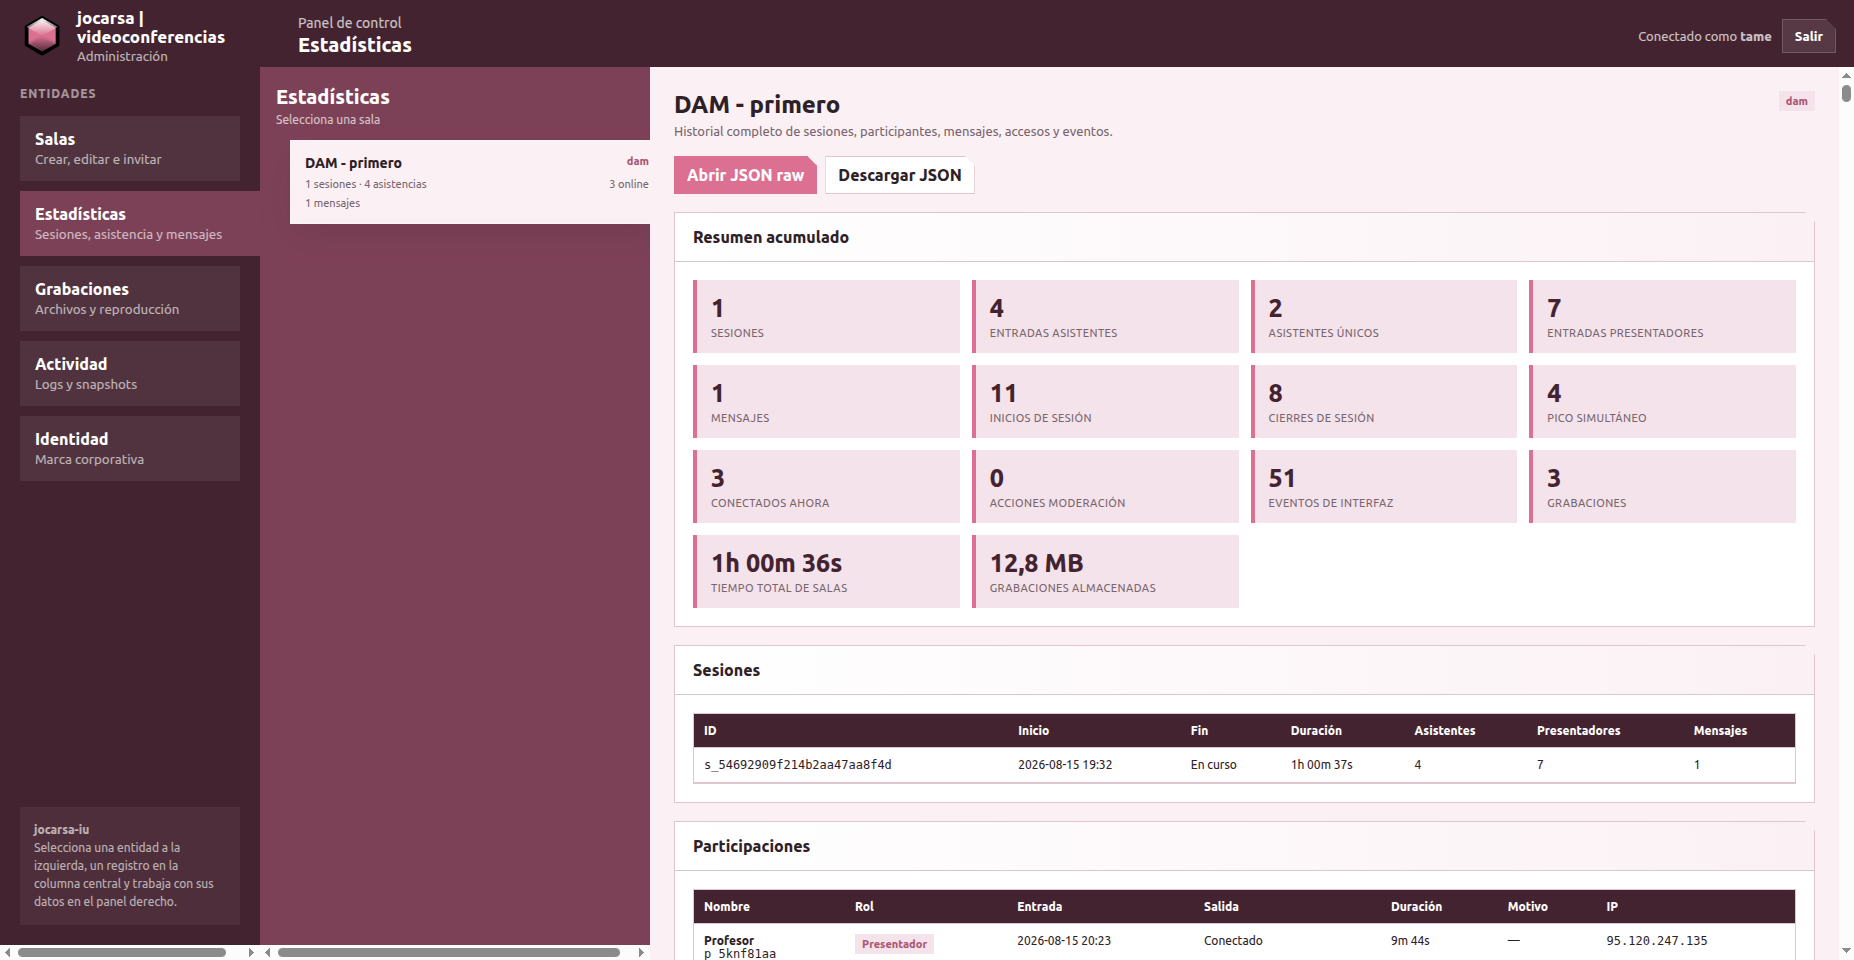
Task: Click the IP column header
Action: coord(1612,907)
